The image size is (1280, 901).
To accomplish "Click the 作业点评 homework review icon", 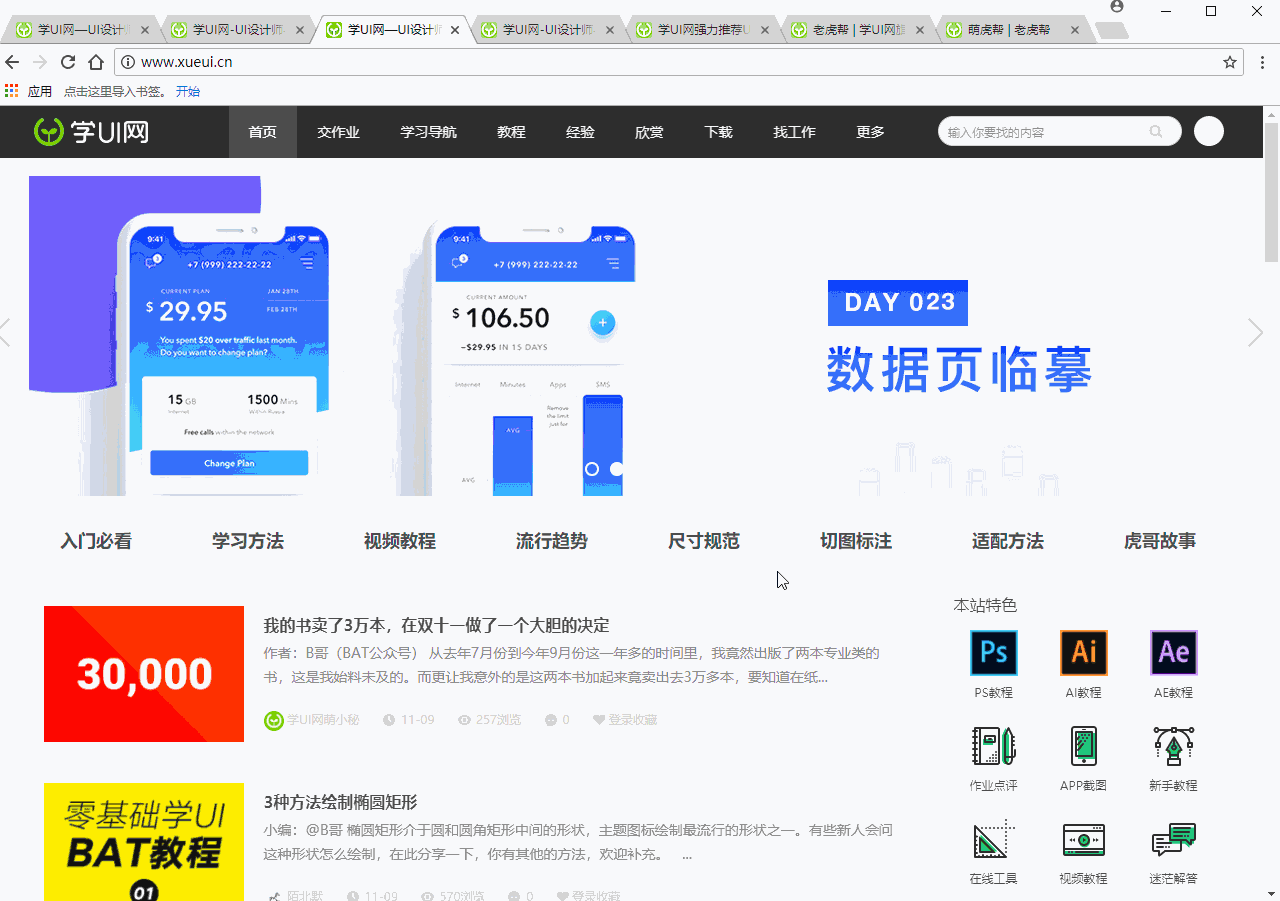I will click(x=993, y=746).
